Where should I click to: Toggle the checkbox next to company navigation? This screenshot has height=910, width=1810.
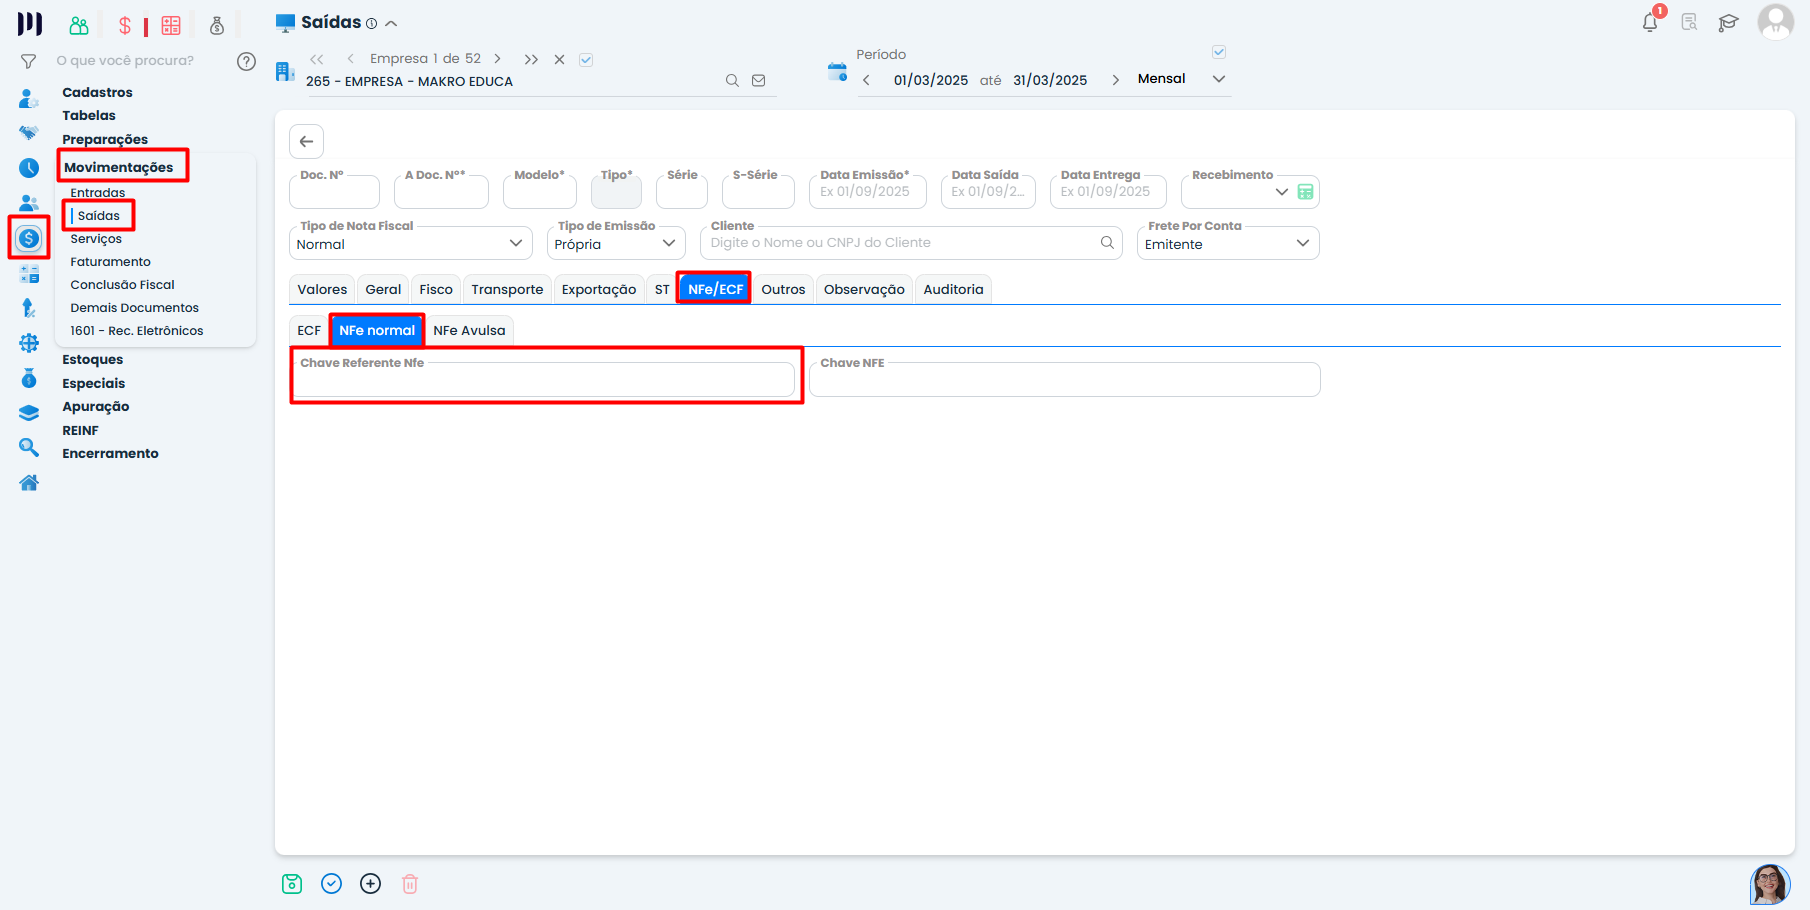[x=586, y=60]
